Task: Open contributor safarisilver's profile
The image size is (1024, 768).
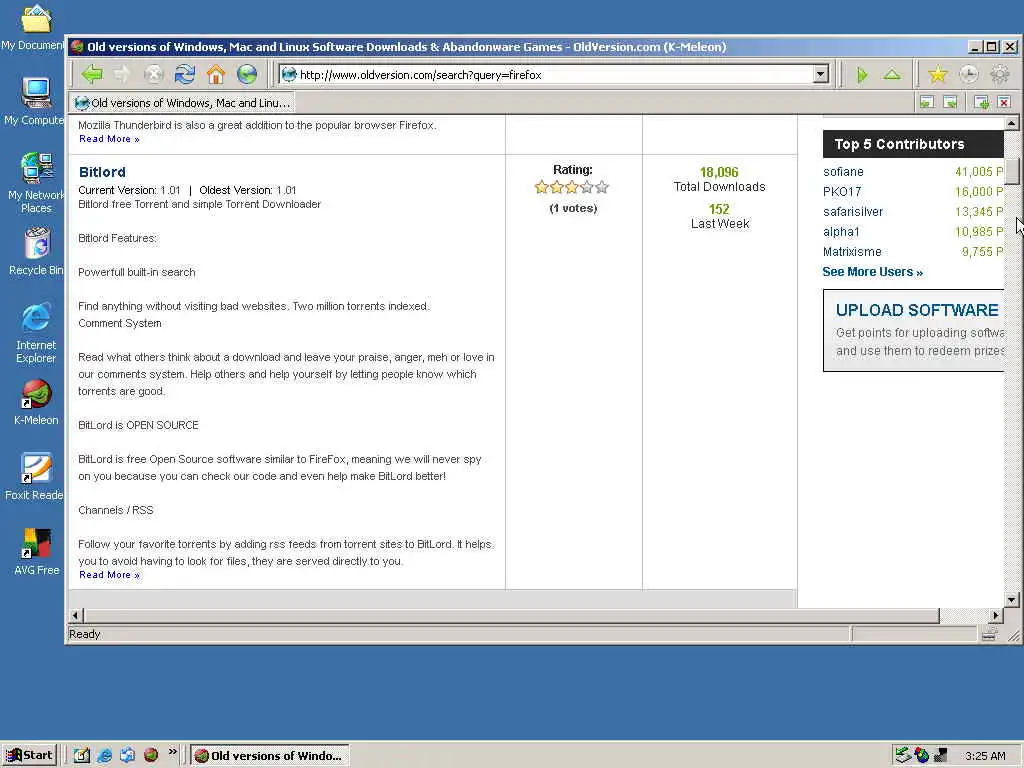Action: [x=853, y=212]
